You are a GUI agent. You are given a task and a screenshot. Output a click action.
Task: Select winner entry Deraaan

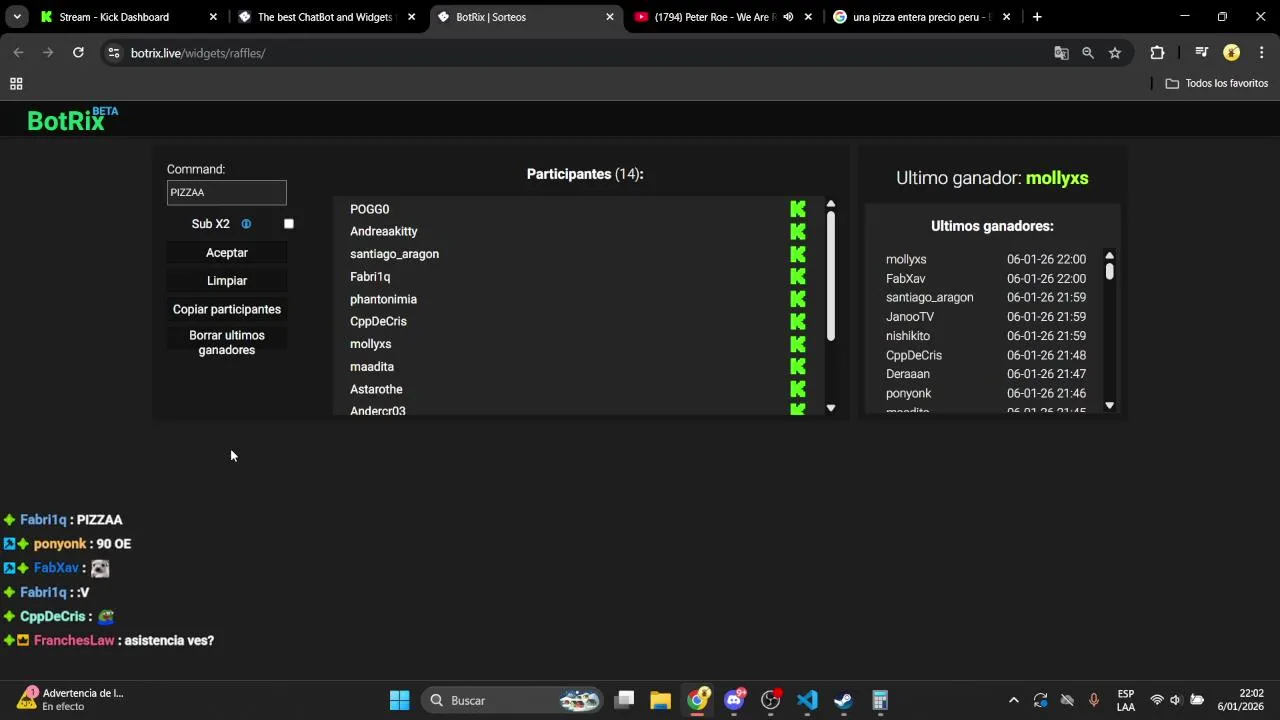coord(908,374)
